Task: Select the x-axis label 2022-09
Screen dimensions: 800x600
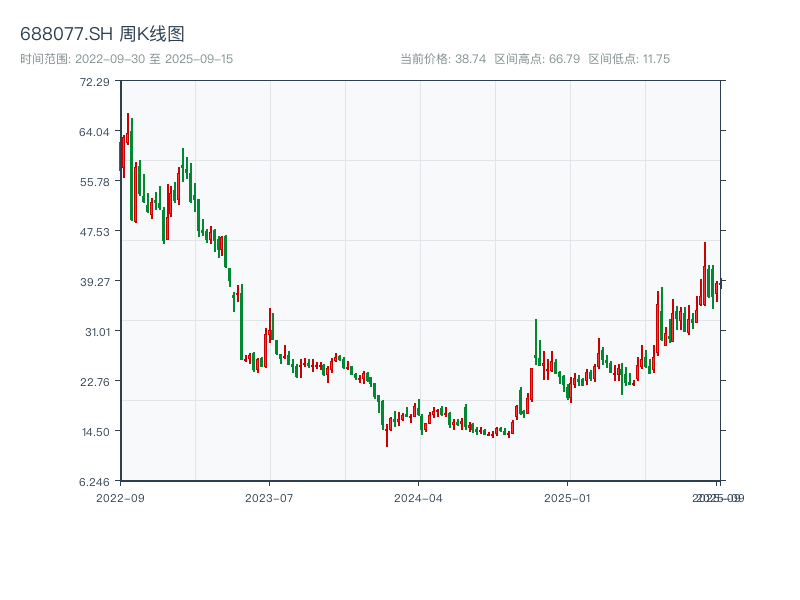Action: (120, 498)
